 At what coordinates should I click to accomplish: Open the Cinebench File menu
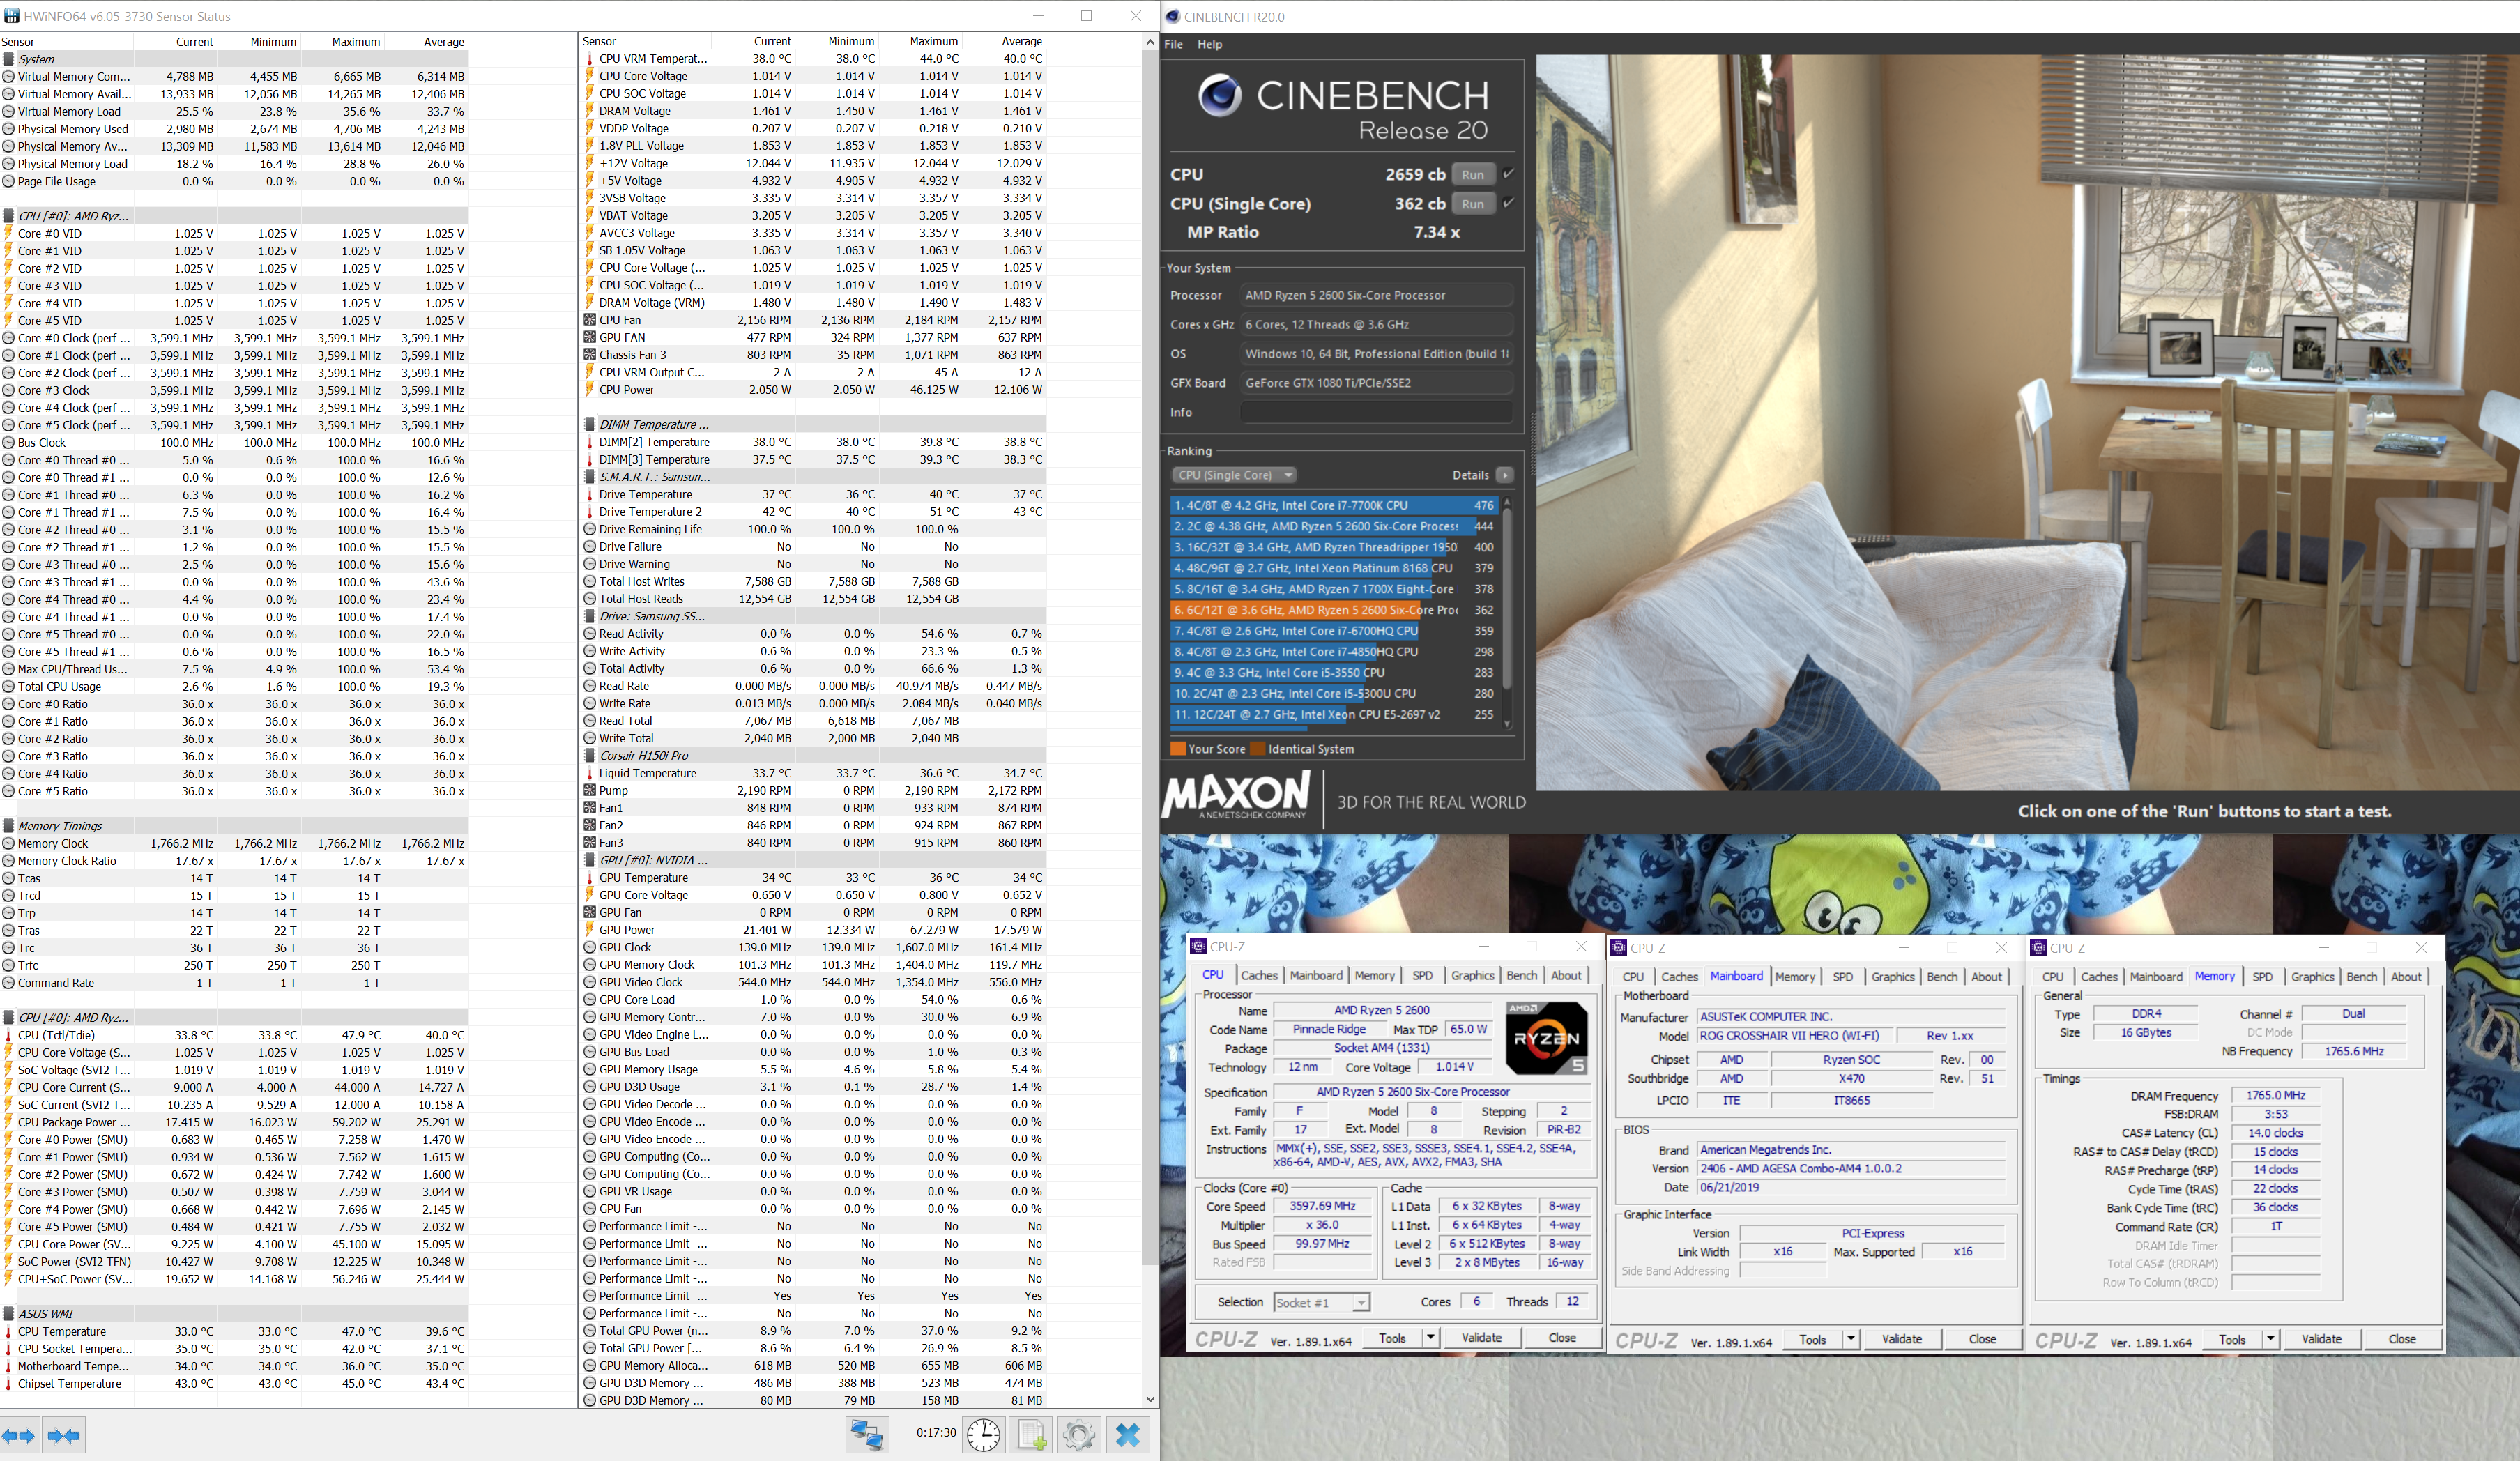point(1173,44)
